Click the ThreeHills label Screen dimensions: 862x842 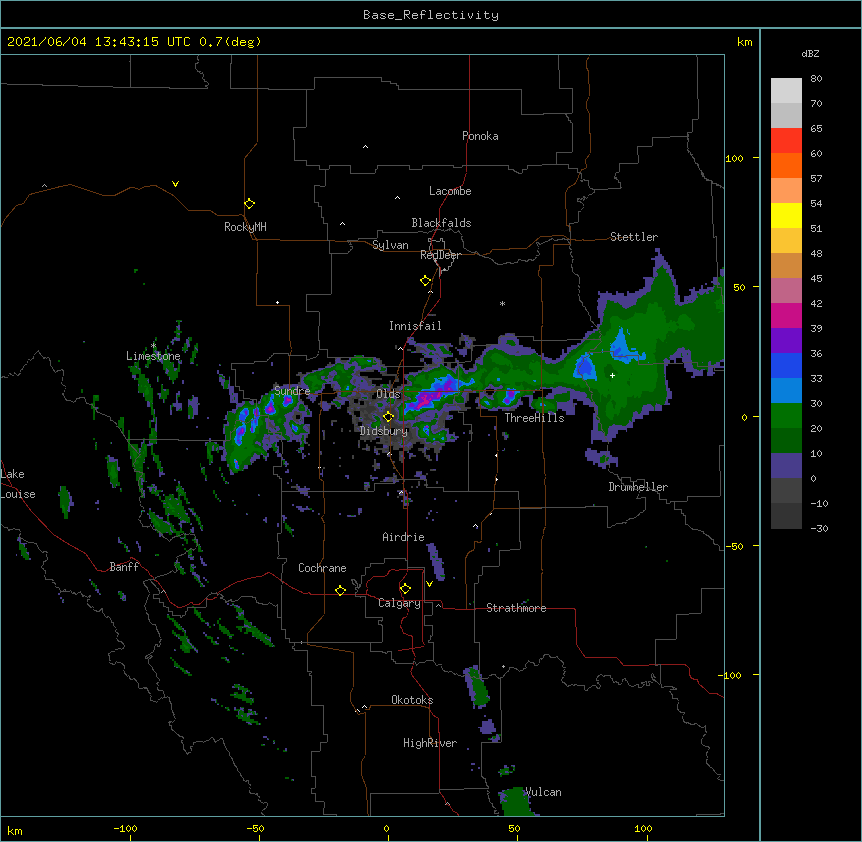coord(534,418)
